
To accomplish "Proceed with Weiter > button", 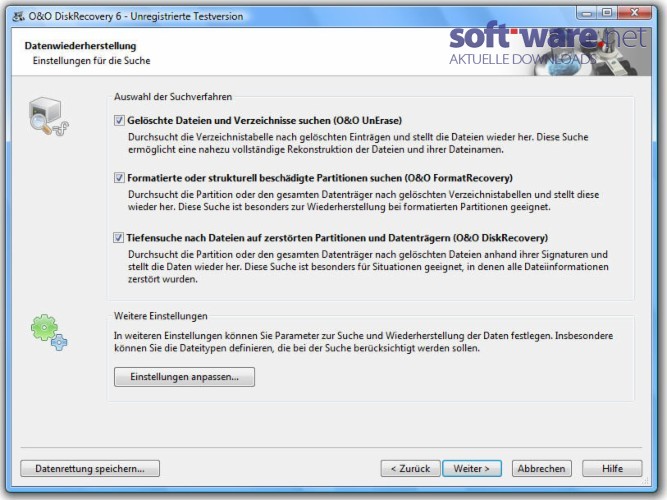I will point(472,469).
